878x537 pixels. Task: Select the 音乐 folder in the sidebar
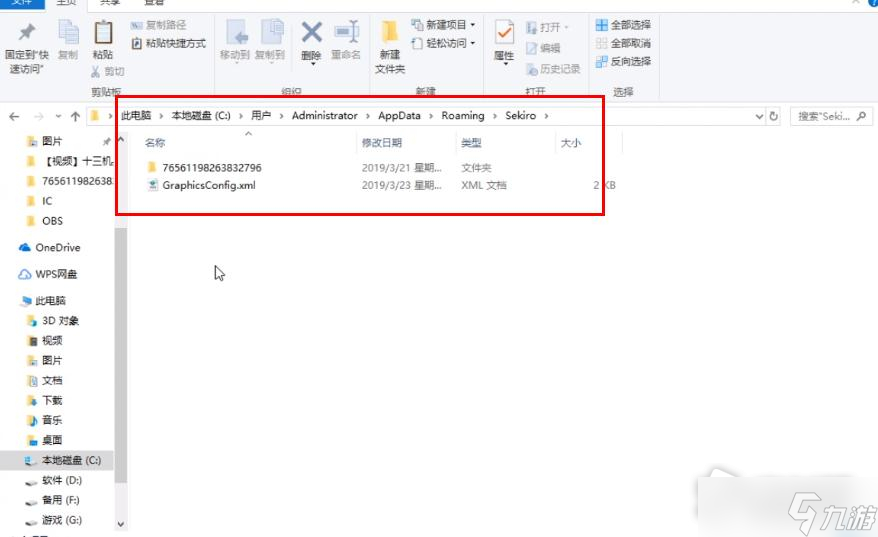(x=52, y=420)
